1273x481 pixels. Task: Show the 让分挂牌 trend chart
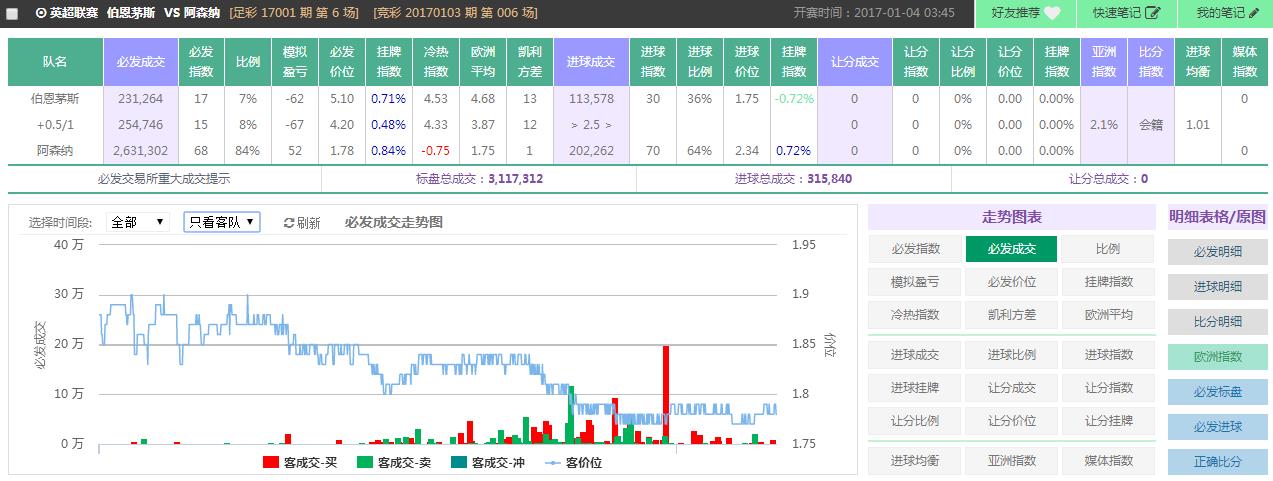click(1107, 420)
